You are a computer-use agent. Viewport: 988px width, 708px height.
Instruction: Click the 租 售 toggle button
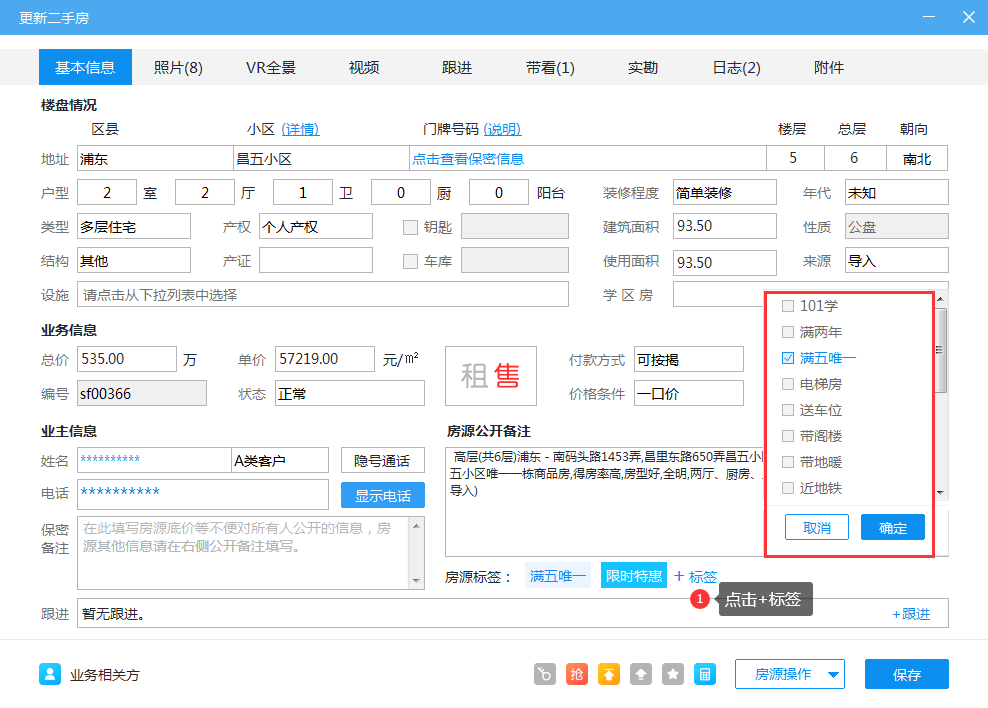(x=491, y=376)
